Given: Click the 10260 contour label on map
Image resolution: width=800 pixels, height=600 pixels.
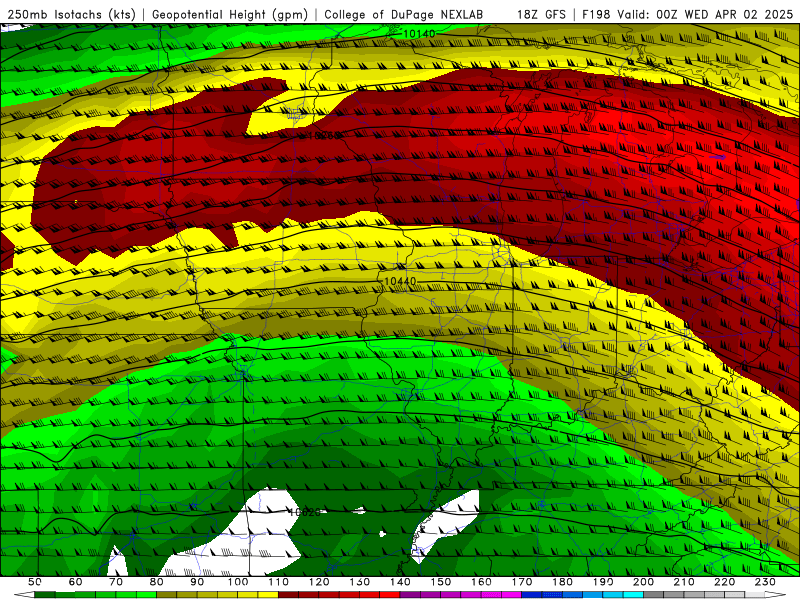Looking at the screenshot, I should click(x=324, y=136).
